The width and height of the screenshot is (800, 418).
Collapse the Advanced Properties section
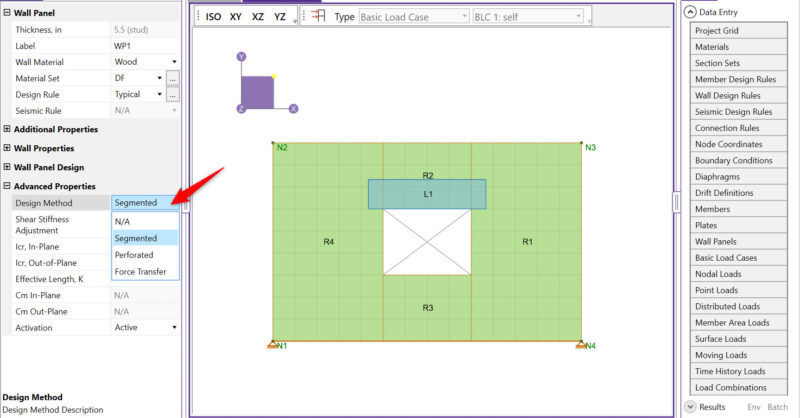click(x=8, y=186)
